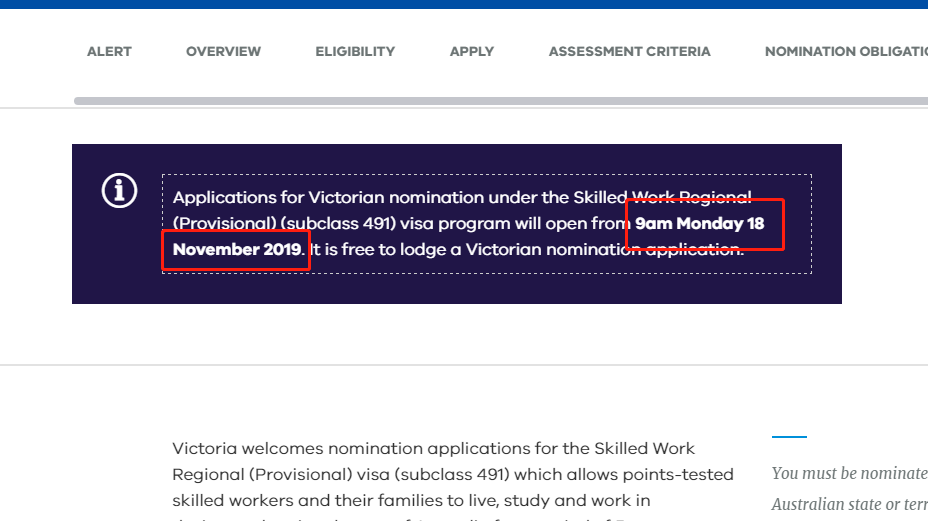
Task: Click the short blue accent line above quote
Action: tap(790, 437)
